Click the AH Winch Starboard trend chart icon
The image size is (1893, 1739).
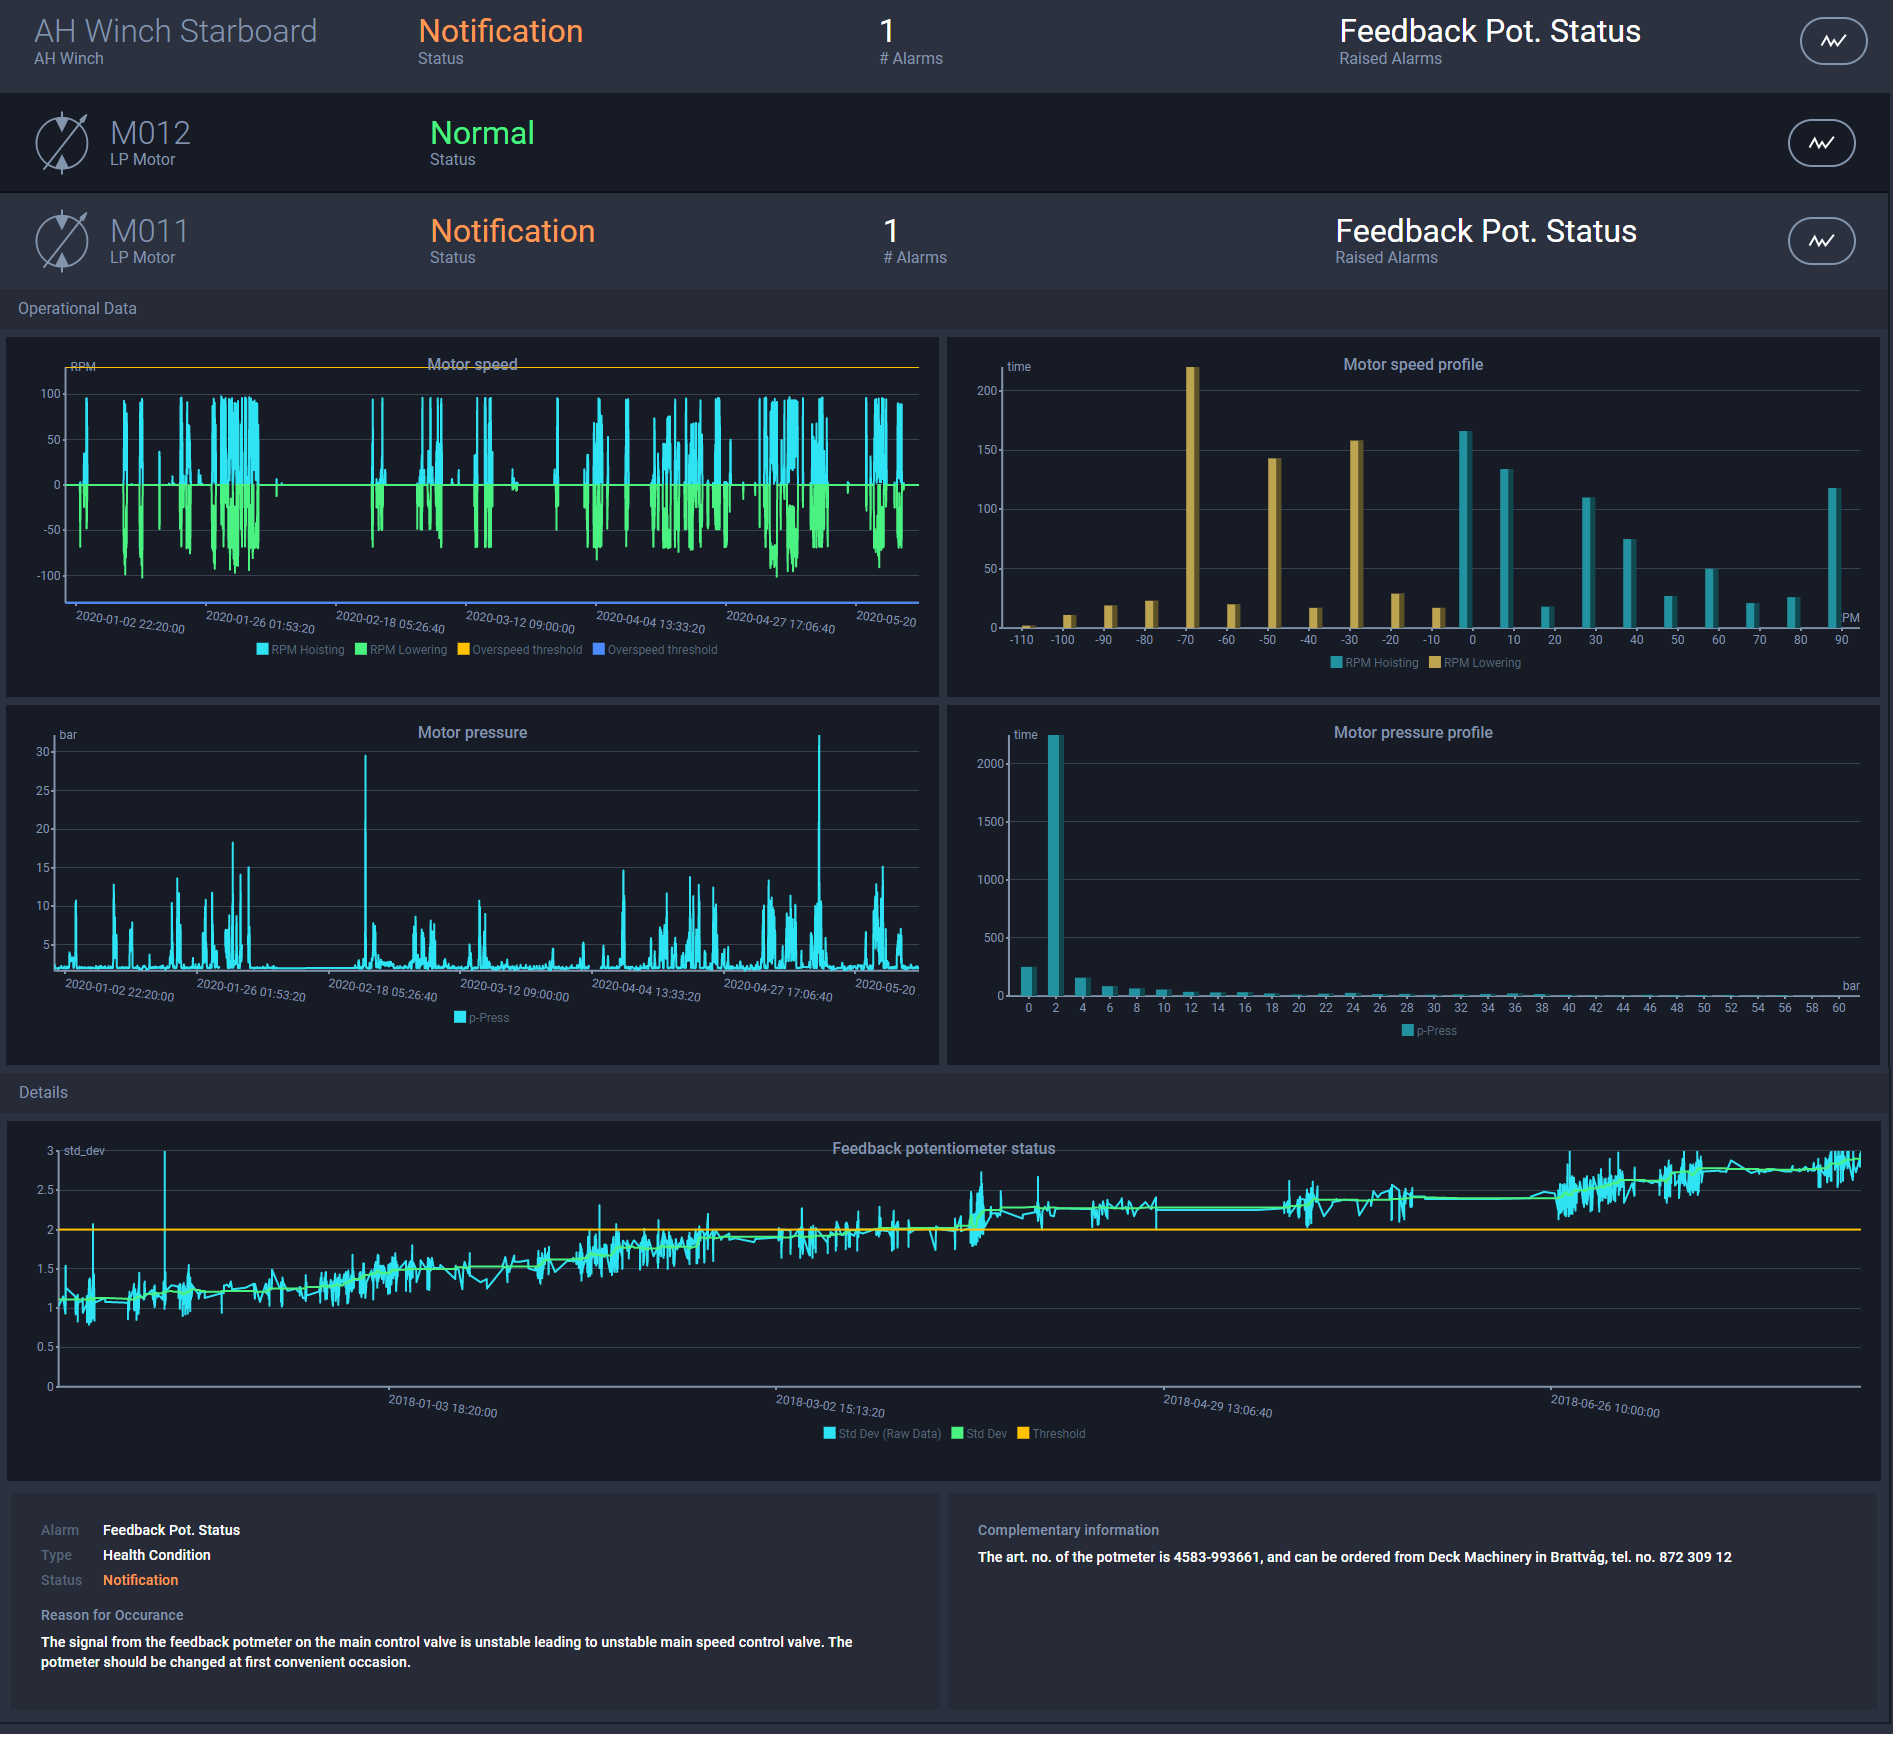pos(1832,41)
